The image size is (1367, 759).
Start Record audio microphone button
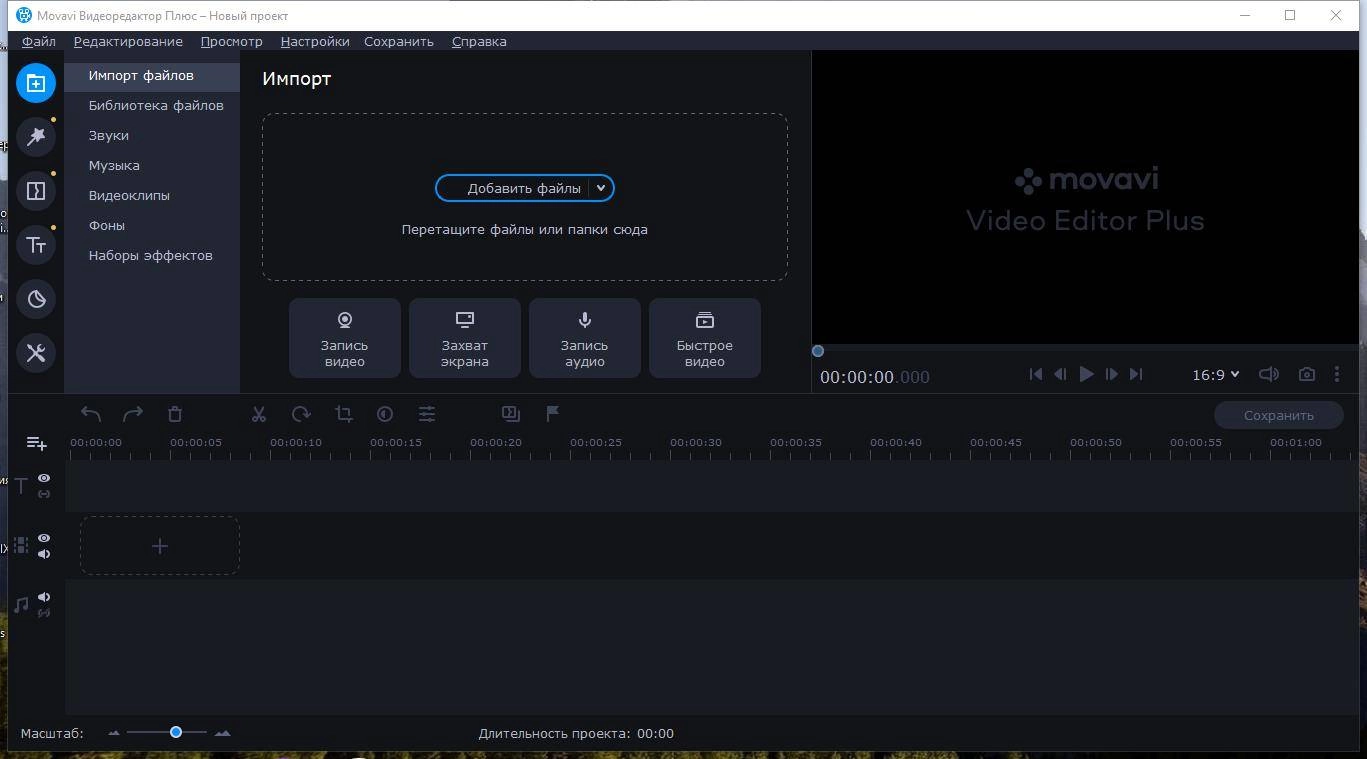point(585,338)
